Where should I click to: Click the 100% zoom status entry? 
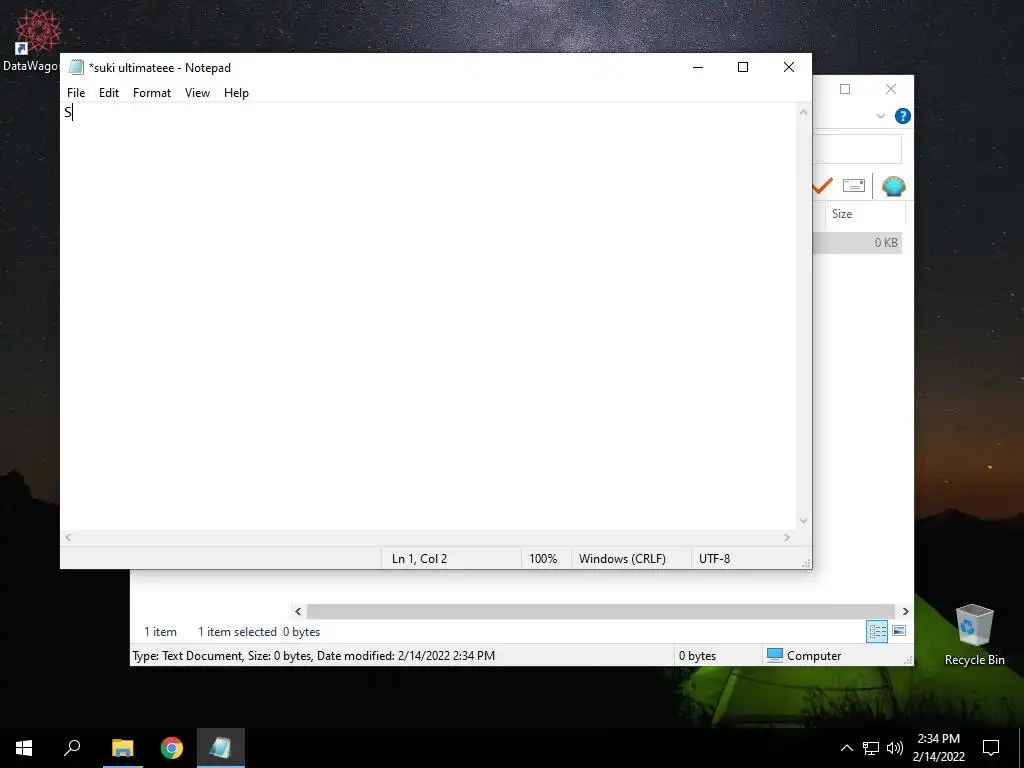point(543,559)
